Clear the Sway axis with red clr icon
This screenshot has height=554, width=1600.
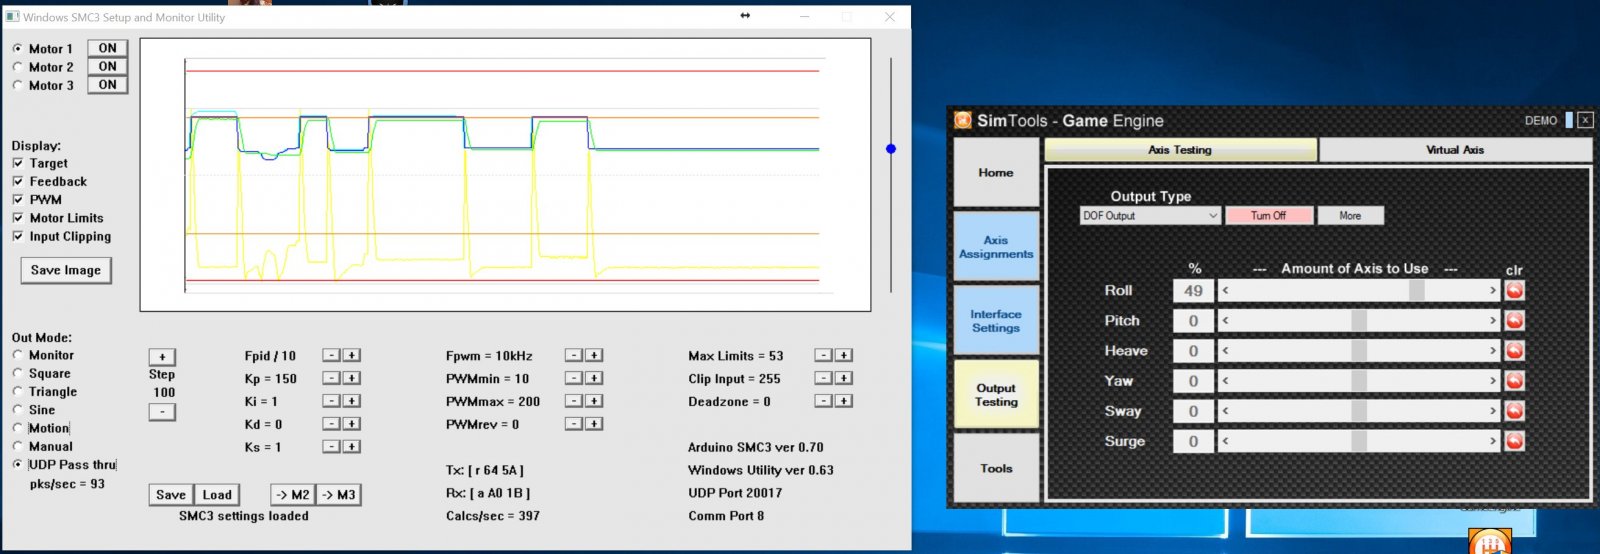coord(1514,411)
